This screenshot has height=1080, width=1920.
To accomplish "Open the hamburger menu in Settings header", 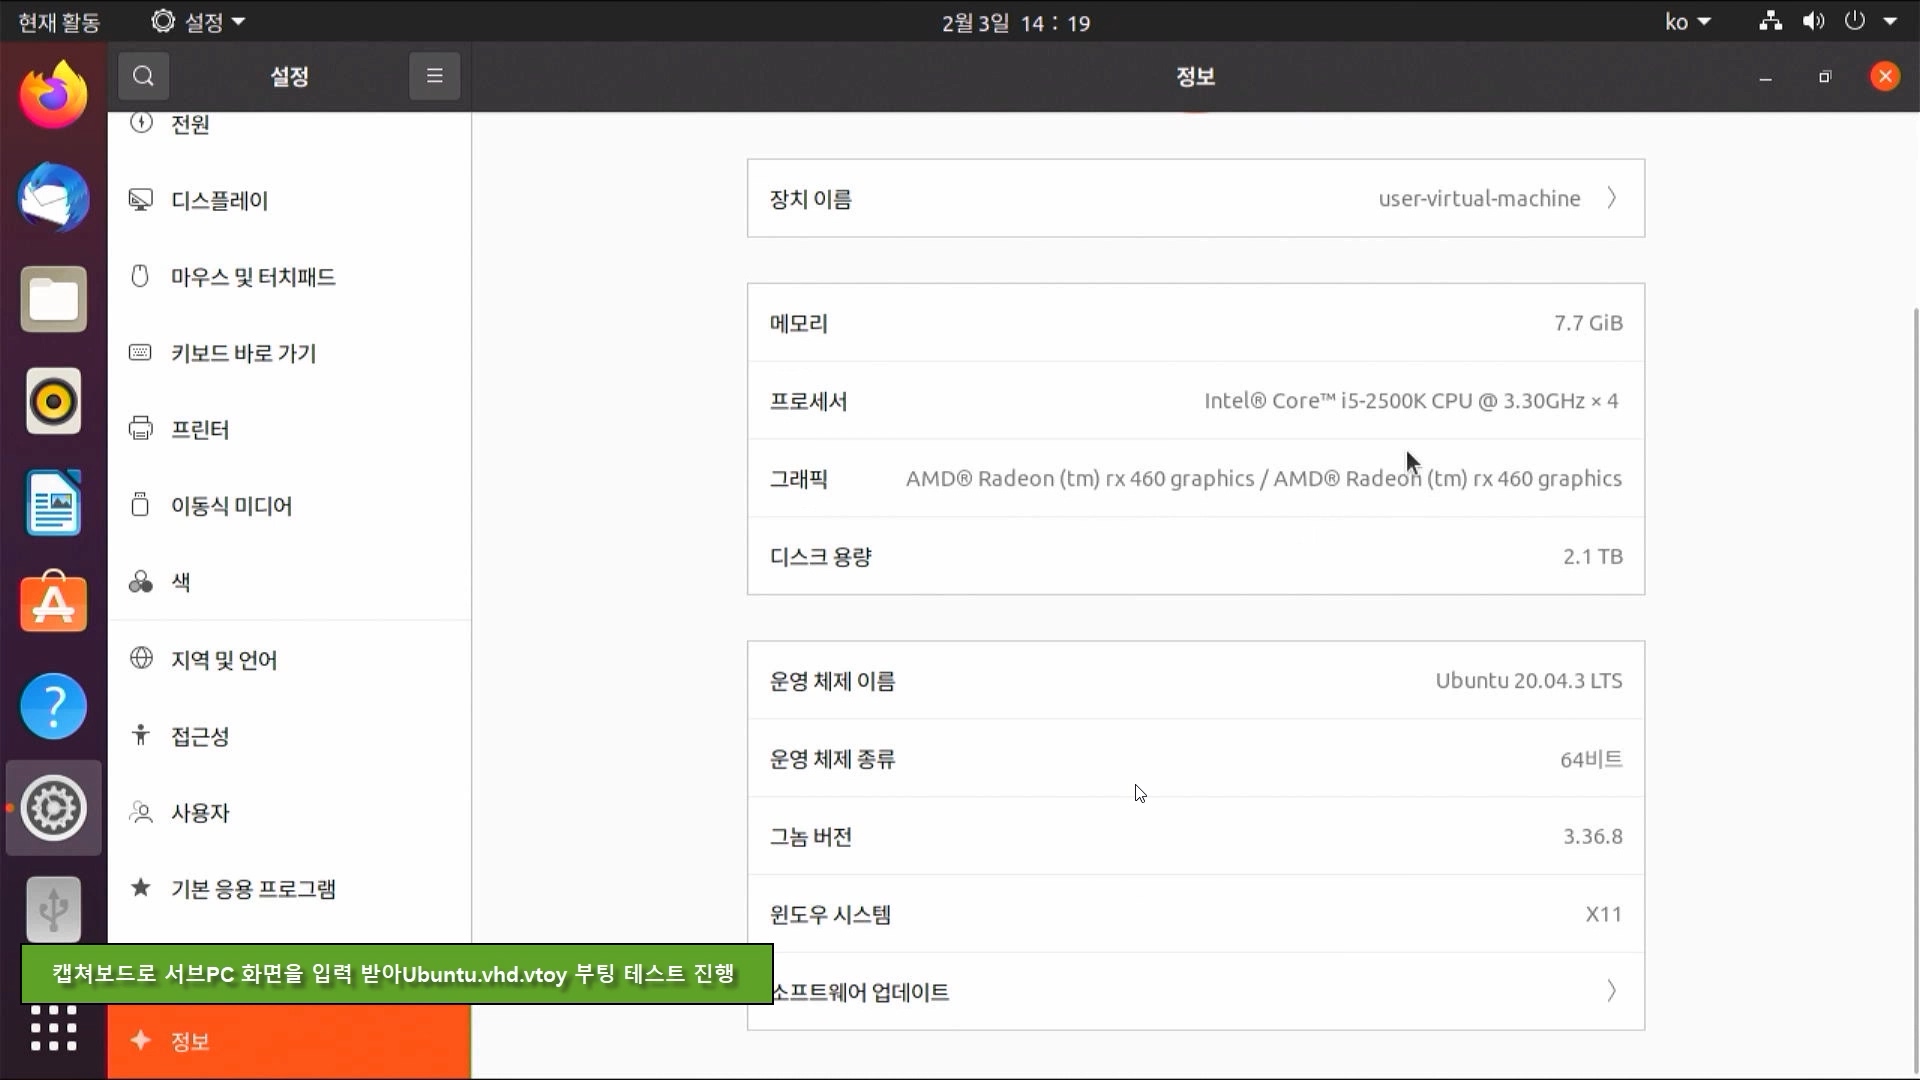I will (x=434, y=76).
